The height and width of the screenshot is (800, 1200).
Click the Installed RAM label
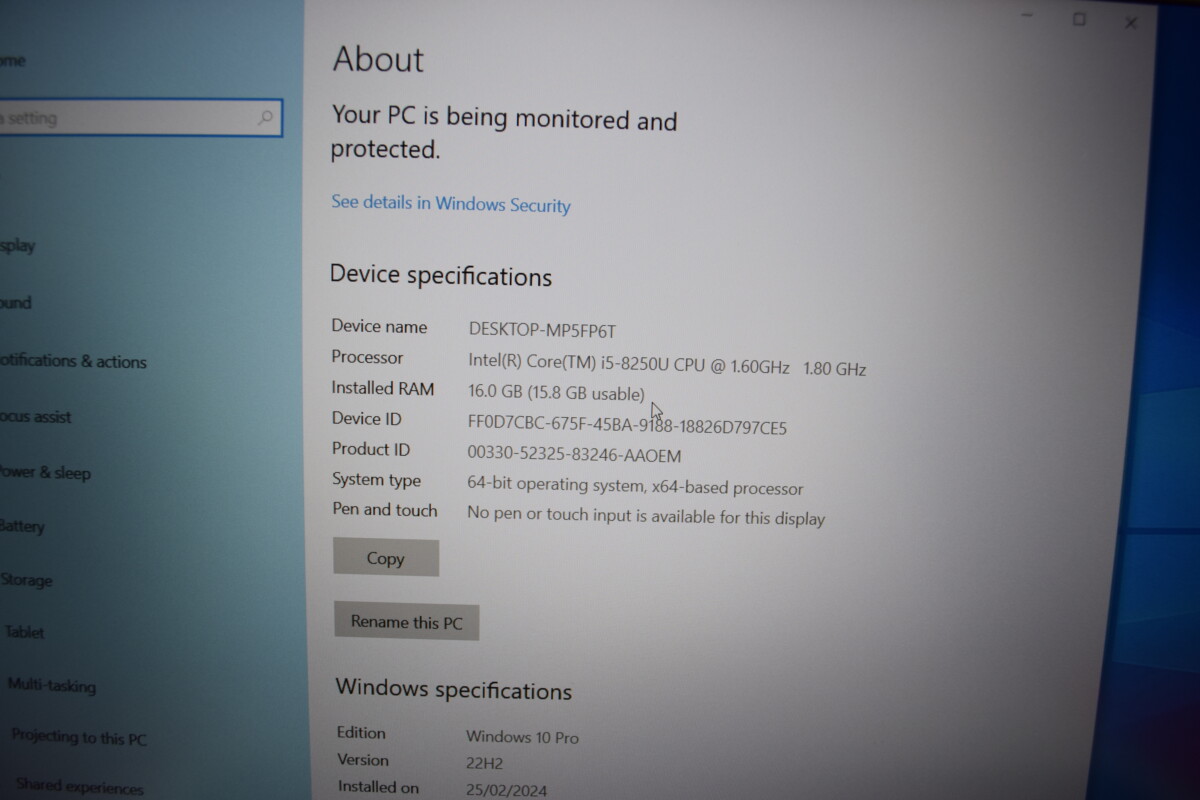tap(382, 388)
